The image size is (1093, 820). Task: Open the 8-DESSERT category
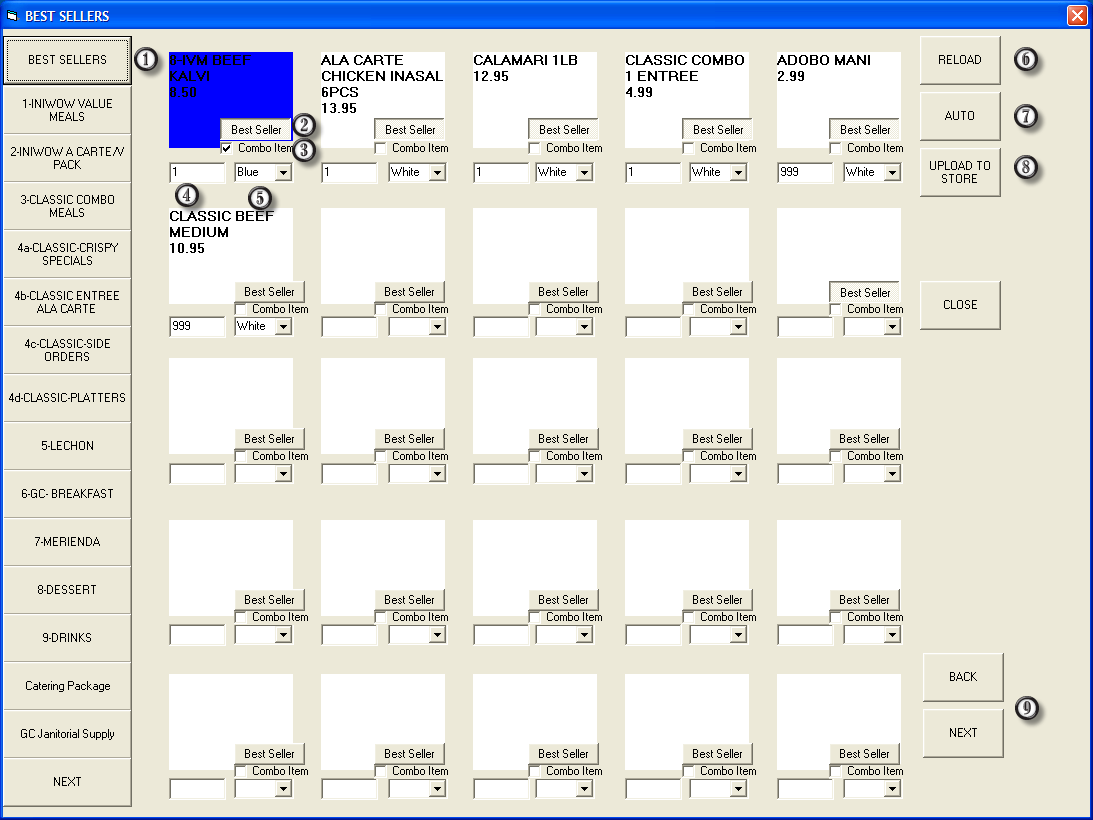click(x=67, y=591)
